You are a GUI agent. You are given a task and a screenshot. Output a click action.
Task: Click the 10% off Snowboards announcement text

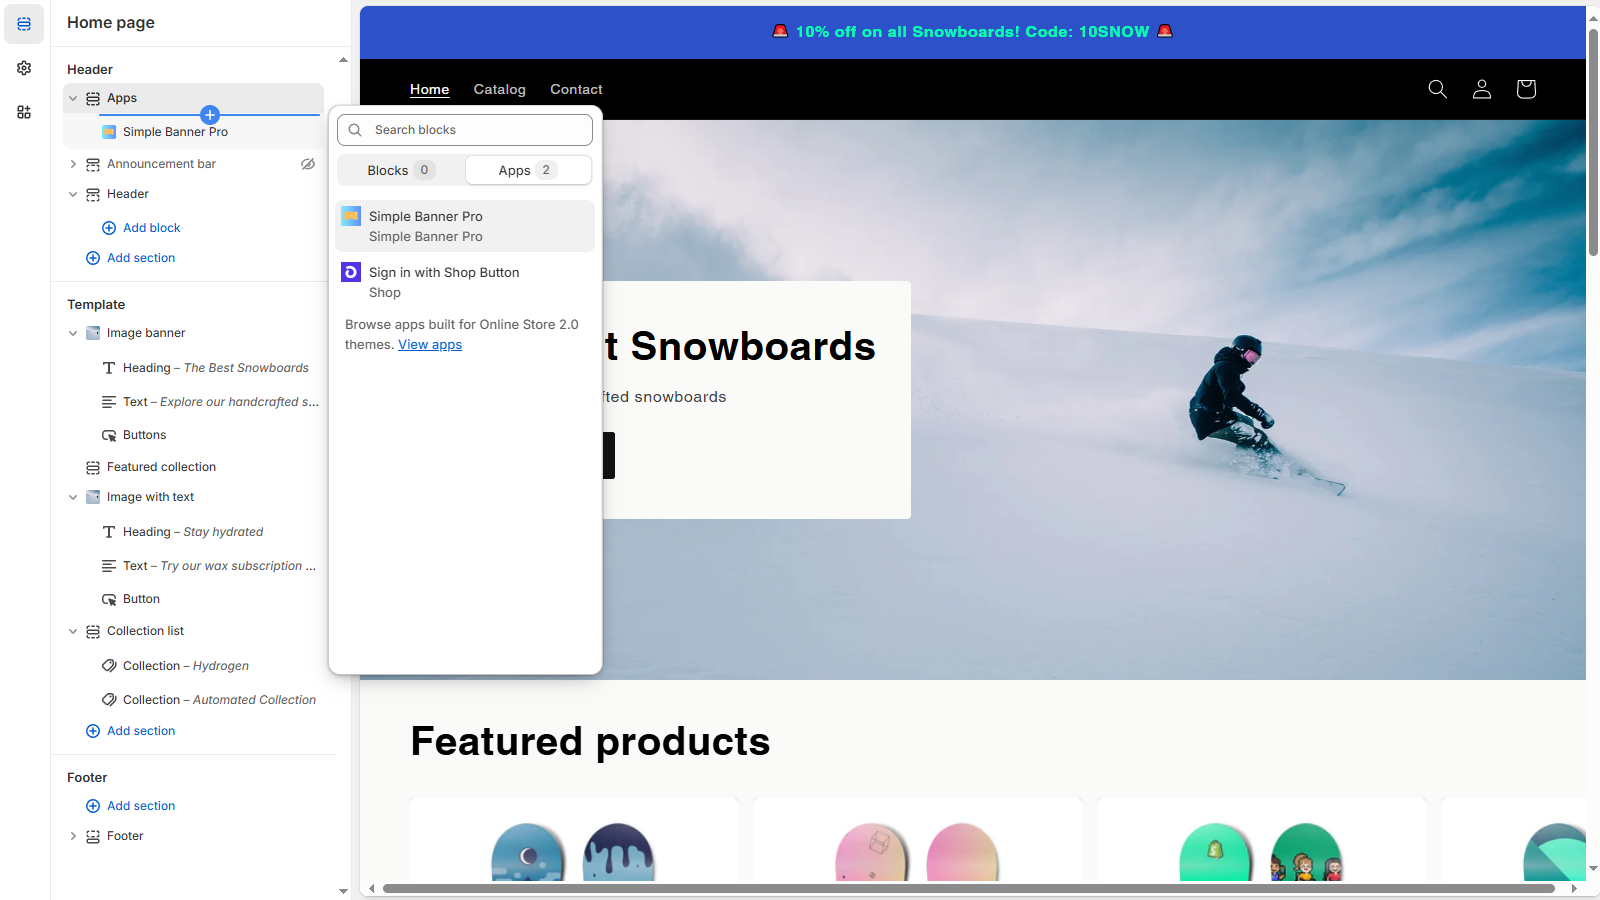coord(972,32)
